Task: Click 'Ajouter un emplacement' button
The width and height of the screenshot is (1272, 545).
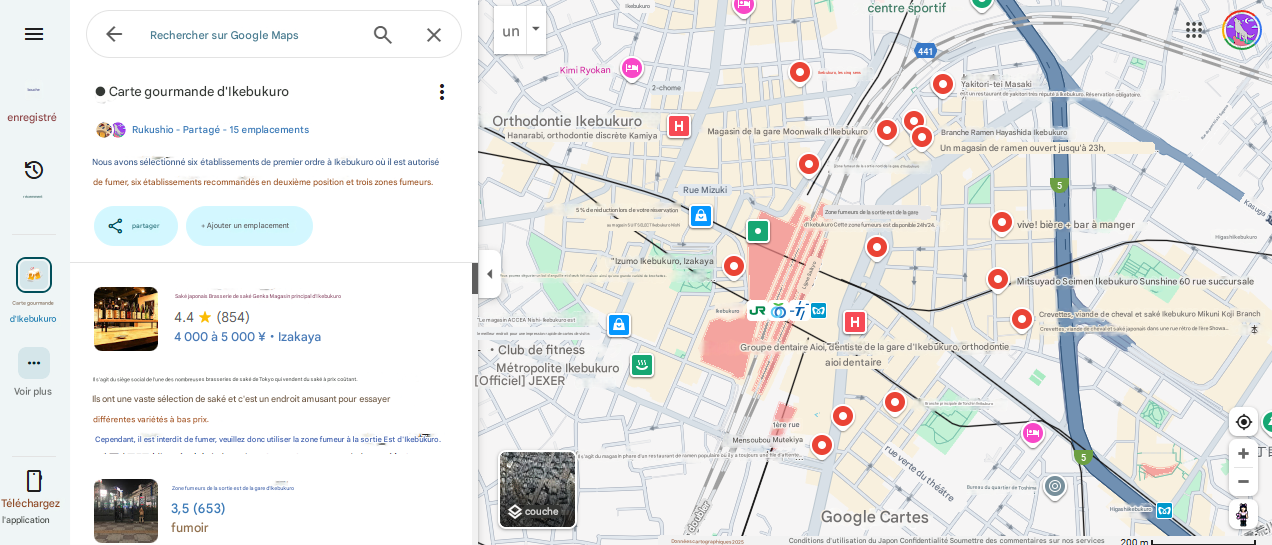Action: [249, 226]
